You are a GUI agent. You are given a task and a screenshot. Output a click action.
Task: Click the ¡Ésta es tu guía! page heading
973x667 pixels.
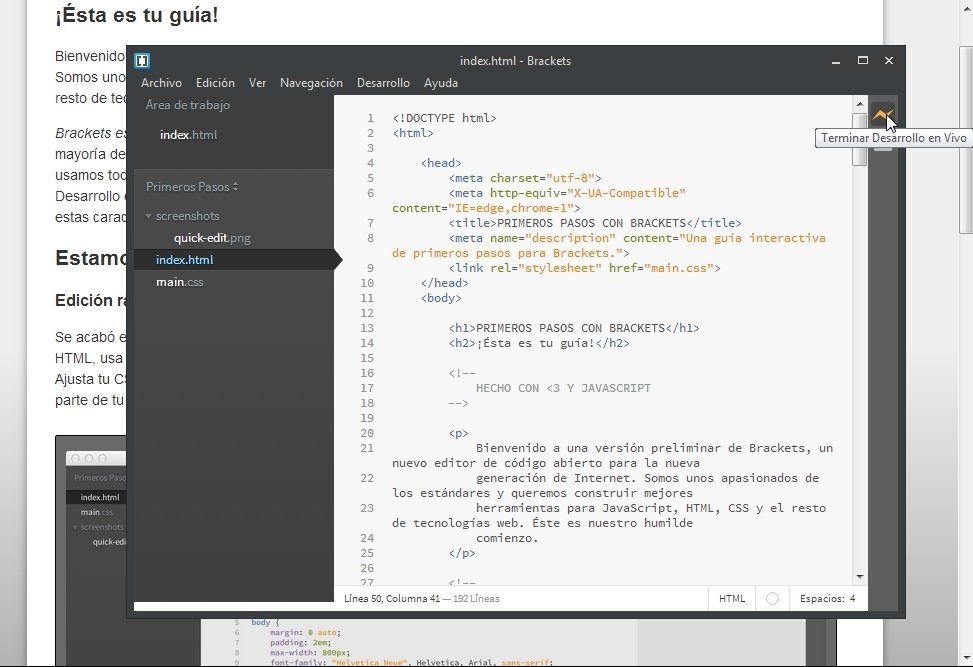(137, 15)
